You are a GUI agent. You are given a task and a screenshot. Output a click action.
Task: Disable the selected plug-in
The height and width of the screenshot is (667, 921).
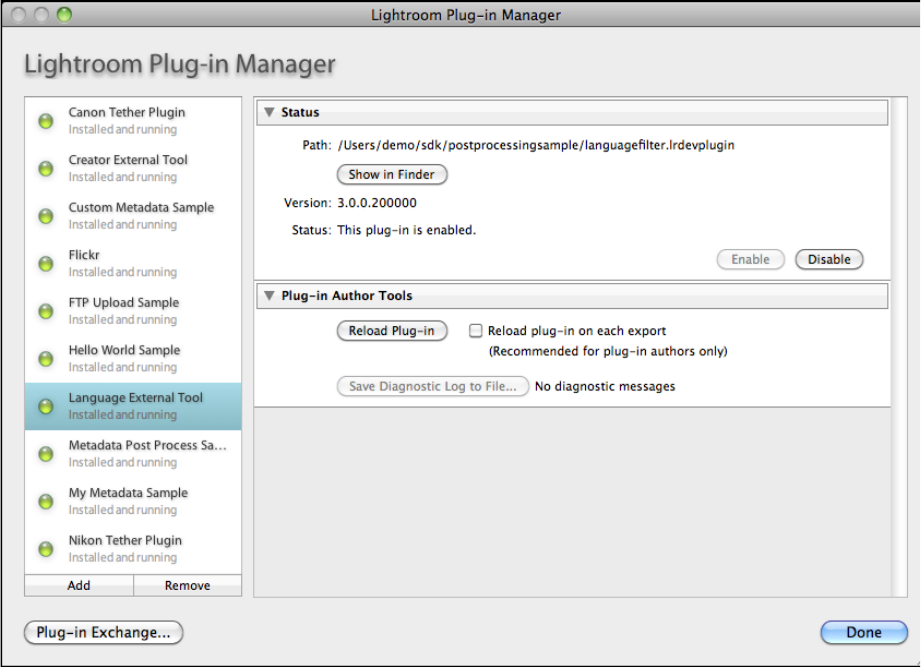coord(829,260)
